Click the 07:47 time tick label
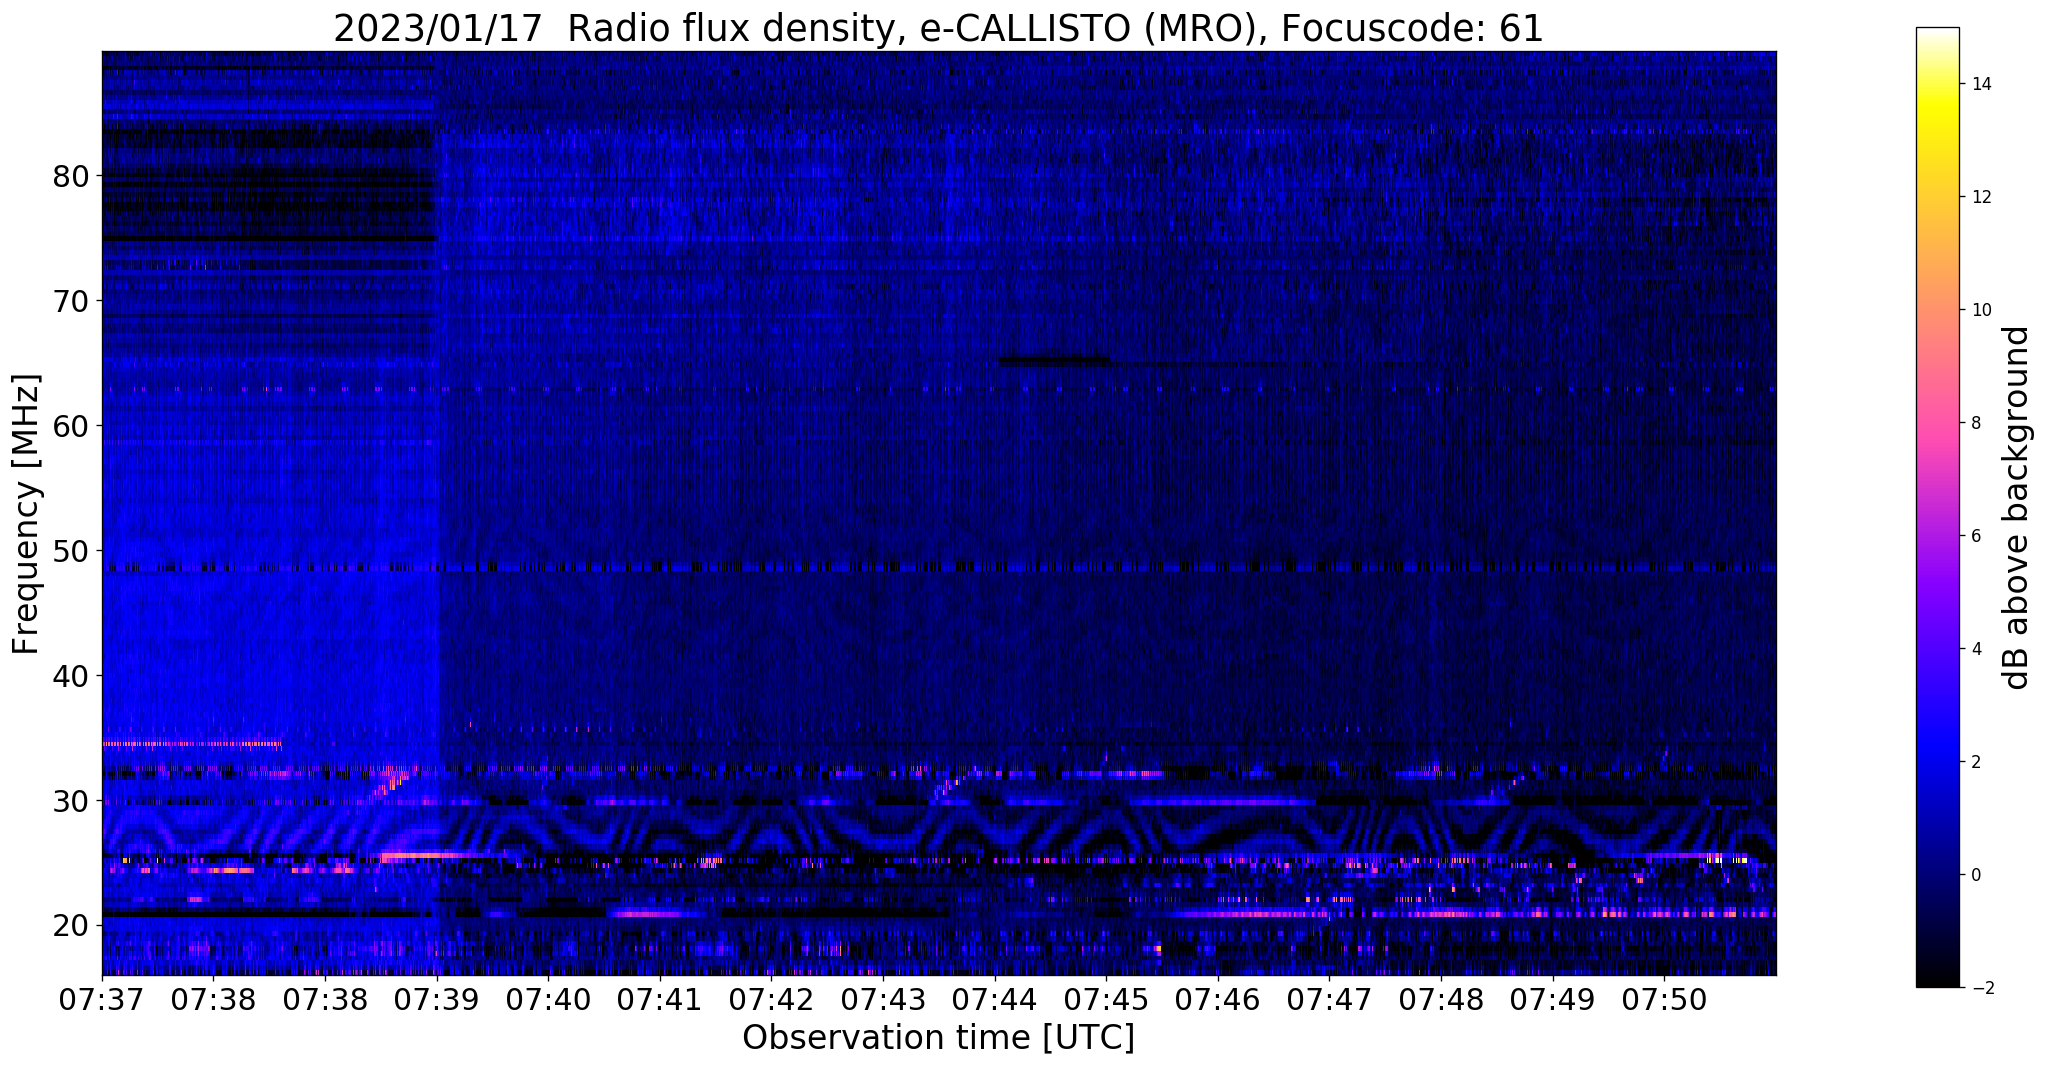The image size is (2047, 1067). pyautogui.click(x=1330, y=999)
